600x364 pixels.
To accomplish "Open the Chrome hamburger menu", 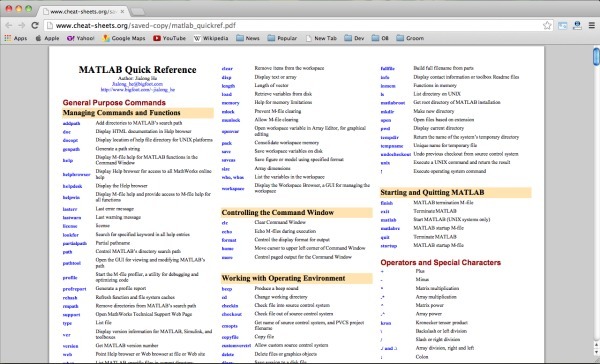I will point(592,26).
